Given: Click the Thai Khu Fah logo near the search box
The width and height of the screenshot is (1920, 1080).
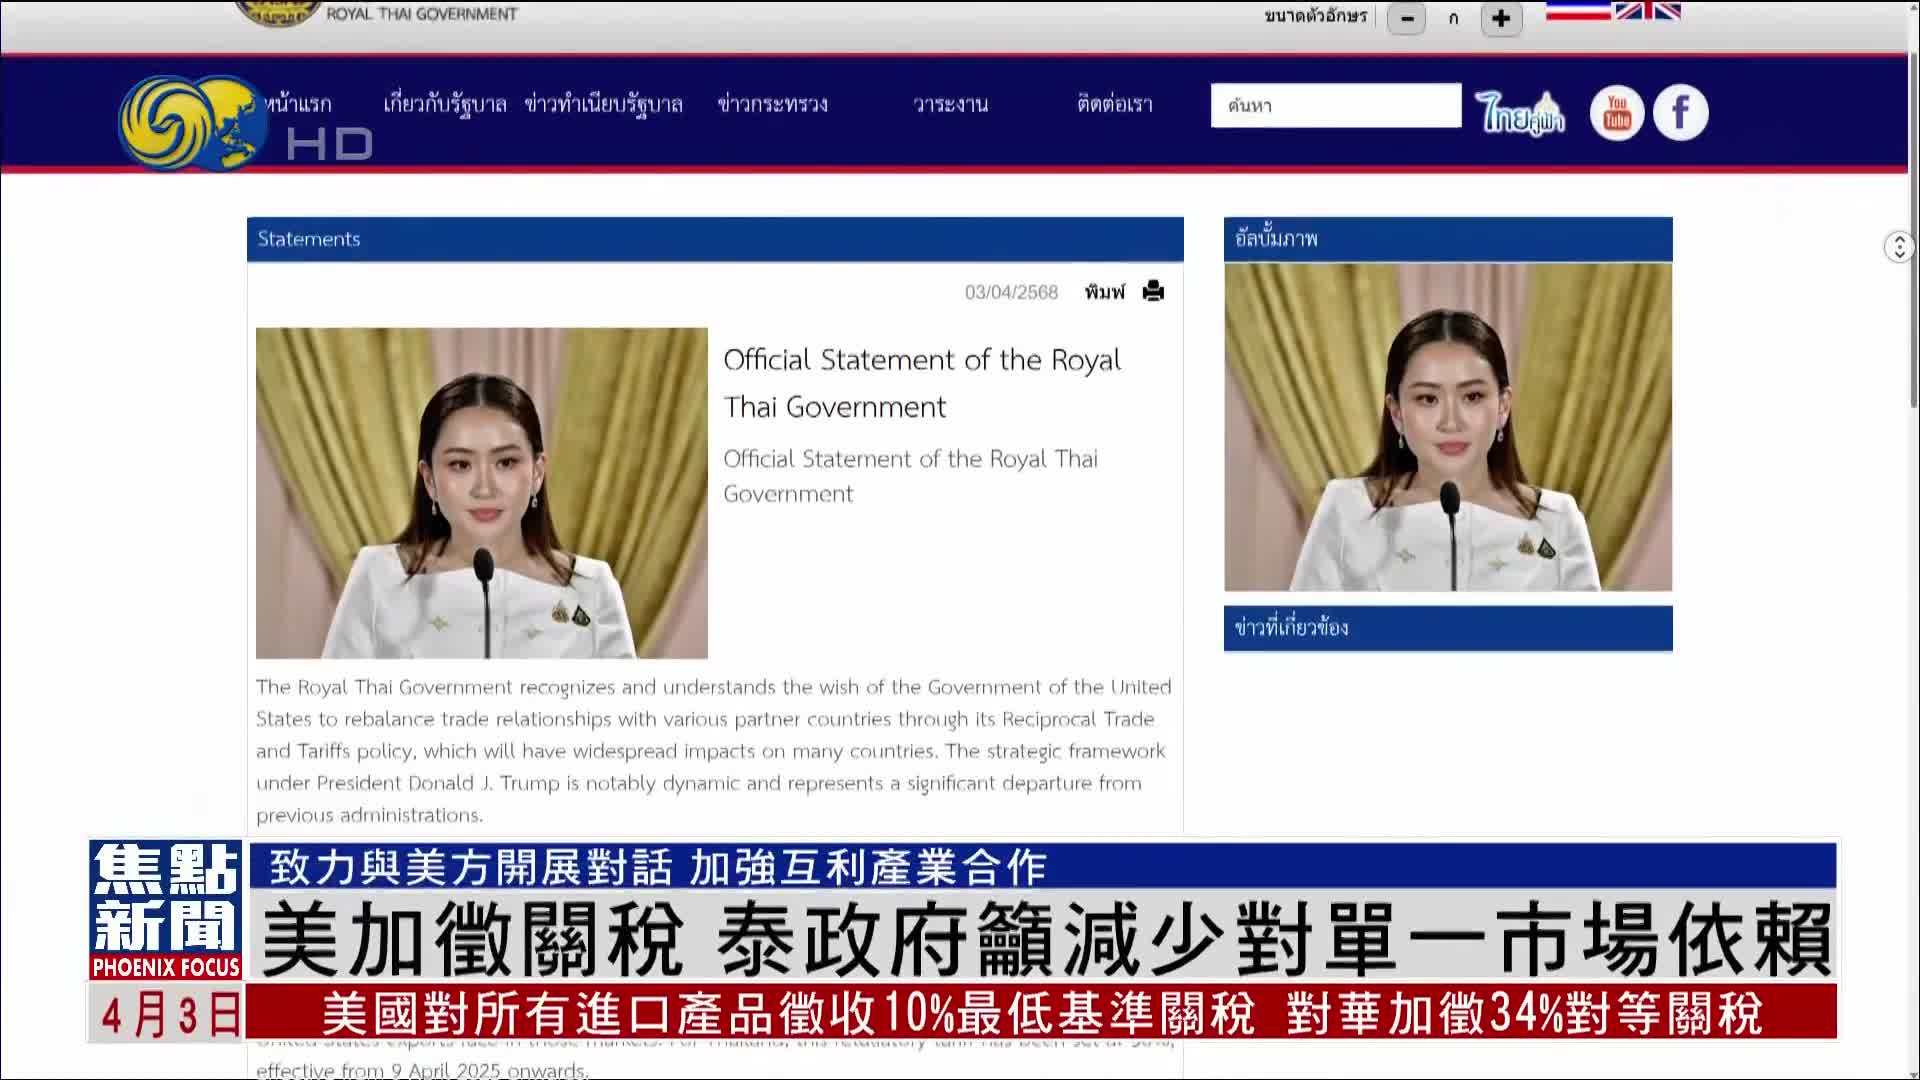Looking at the screenshot, I should 1521,110.
